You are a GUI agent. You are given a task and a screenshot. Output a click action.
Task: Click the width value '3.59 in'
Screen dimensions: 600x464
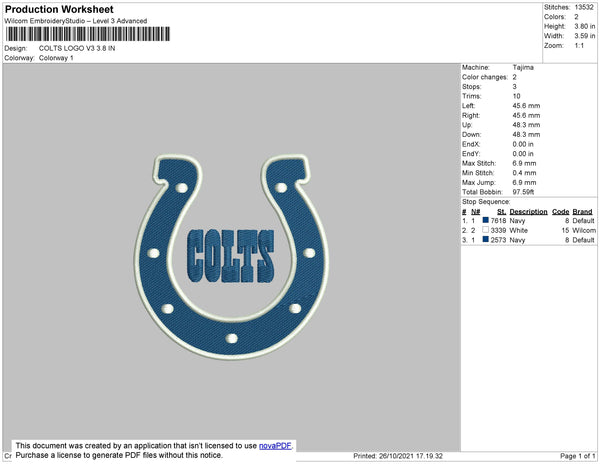(585, 36)
